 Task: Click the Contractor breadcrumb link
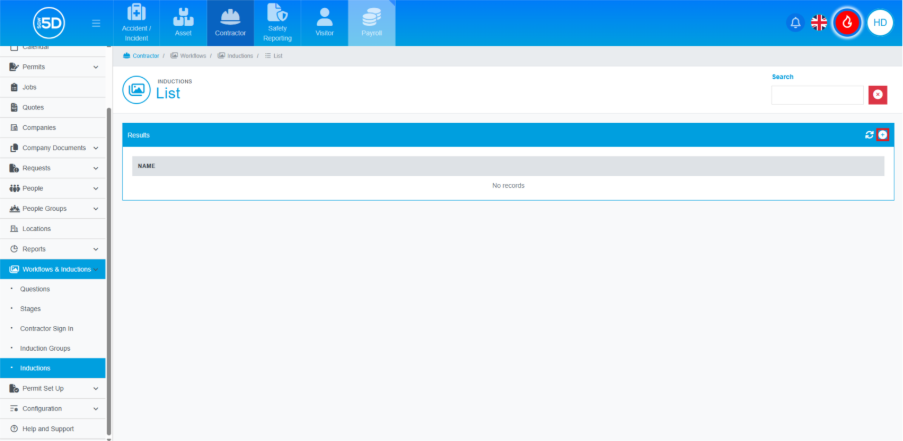click(x=141, y=56)
